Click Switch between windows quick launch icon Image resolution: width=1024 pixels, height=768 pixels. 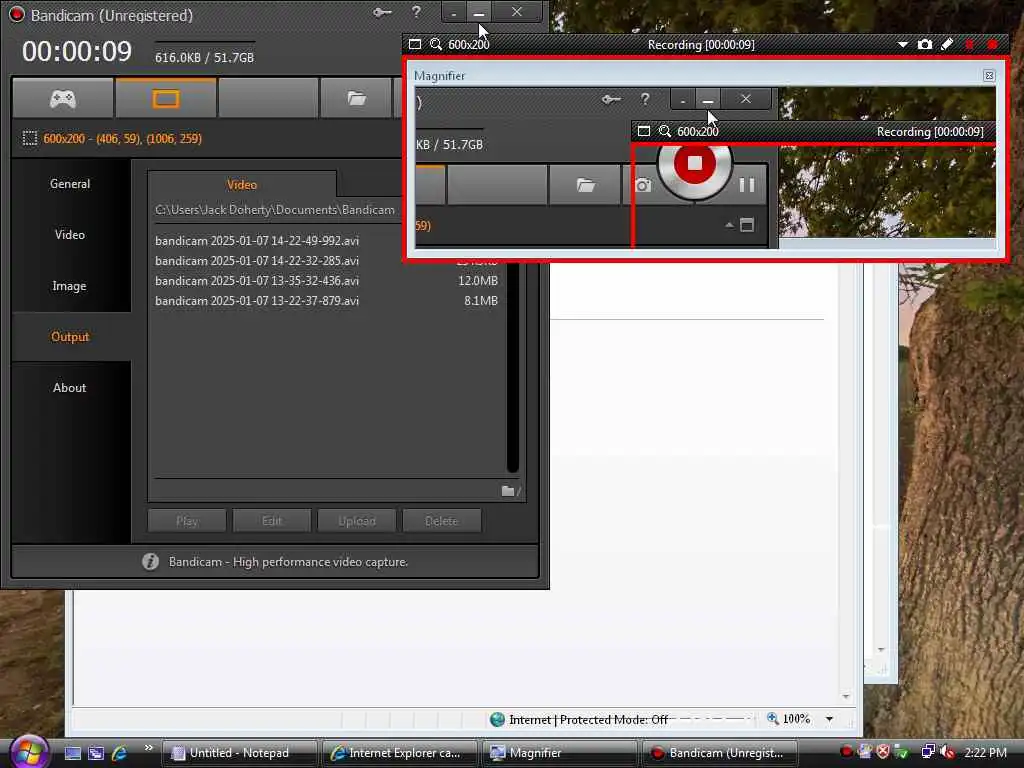96,753
